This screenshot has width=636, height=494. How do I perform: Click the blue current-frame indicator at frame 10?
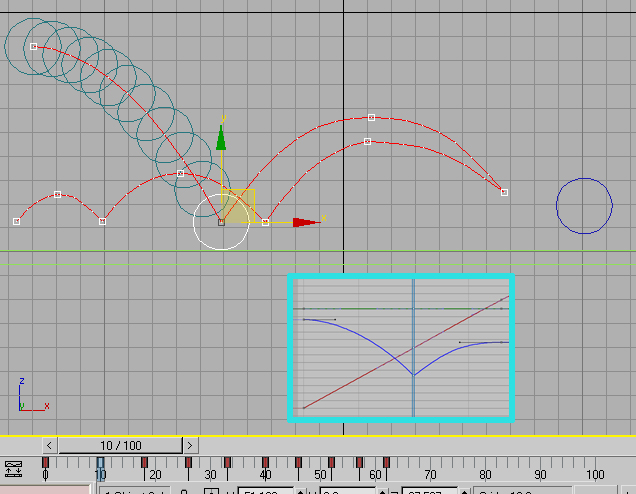pyautogui.click(x=100, y=469)
